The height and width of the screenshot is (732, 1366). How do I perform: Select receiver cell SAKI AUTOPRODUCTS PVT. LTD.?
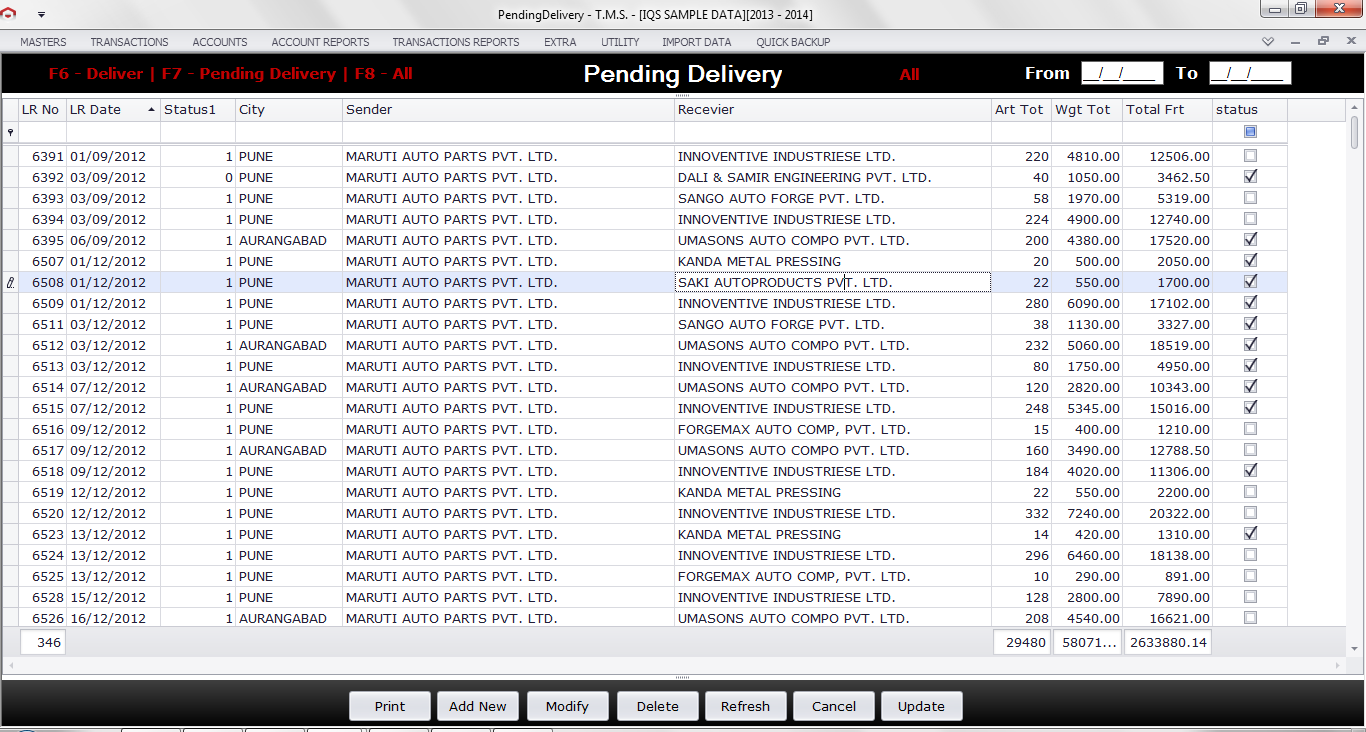(x=833, y=283)
